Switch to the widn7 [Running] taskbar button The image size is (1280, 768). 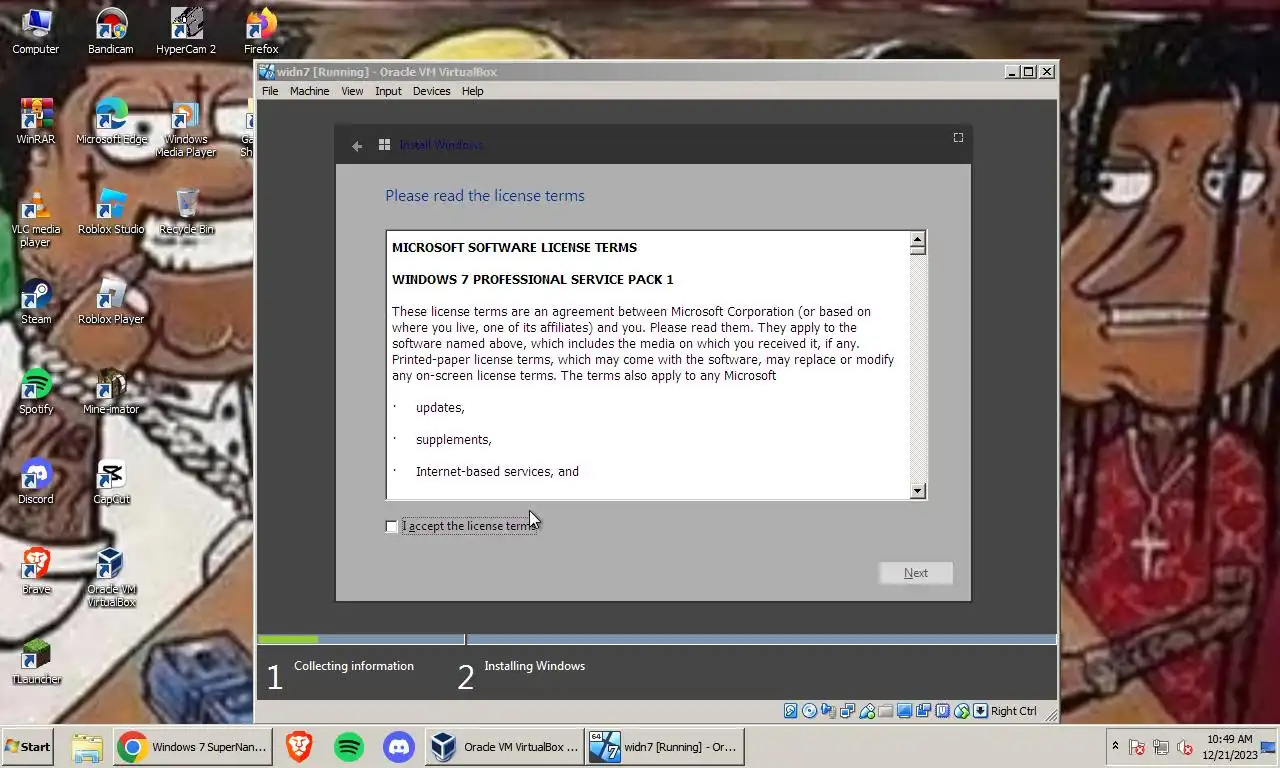(x=664, y=747)
